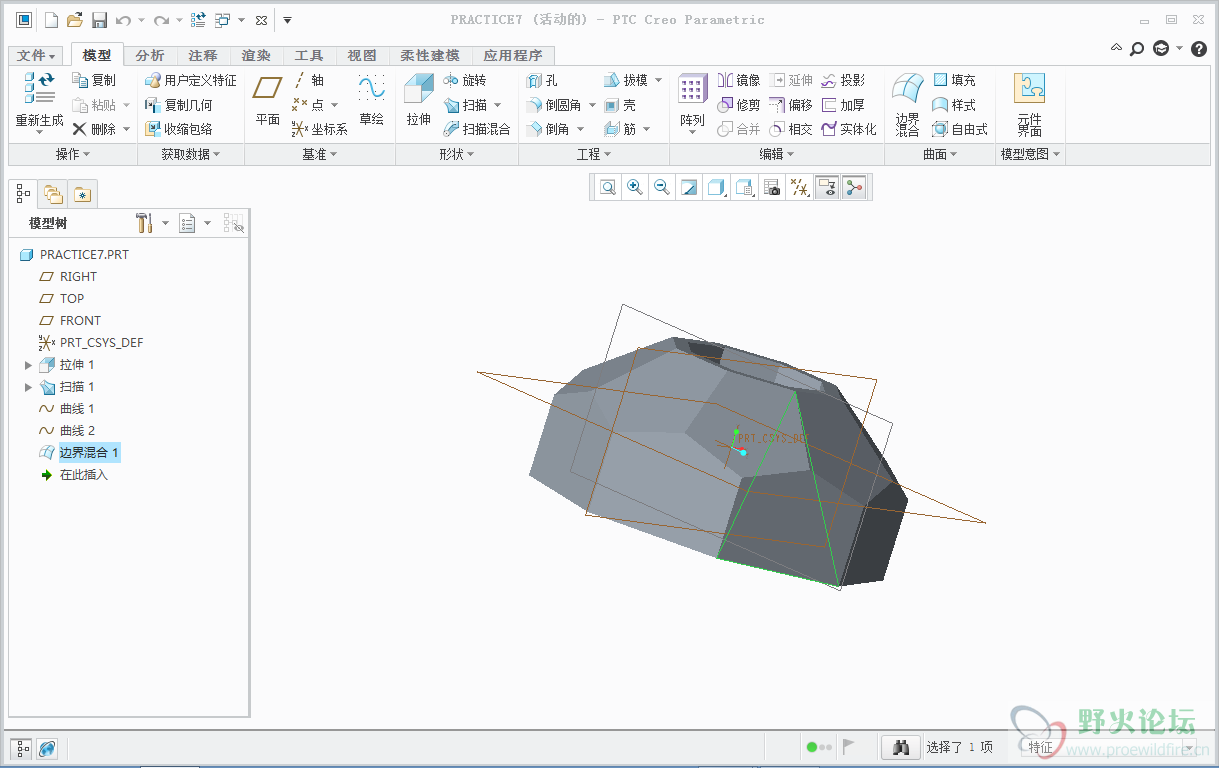Click the 在此插入 (Insert Here) marker

[84, 475]
